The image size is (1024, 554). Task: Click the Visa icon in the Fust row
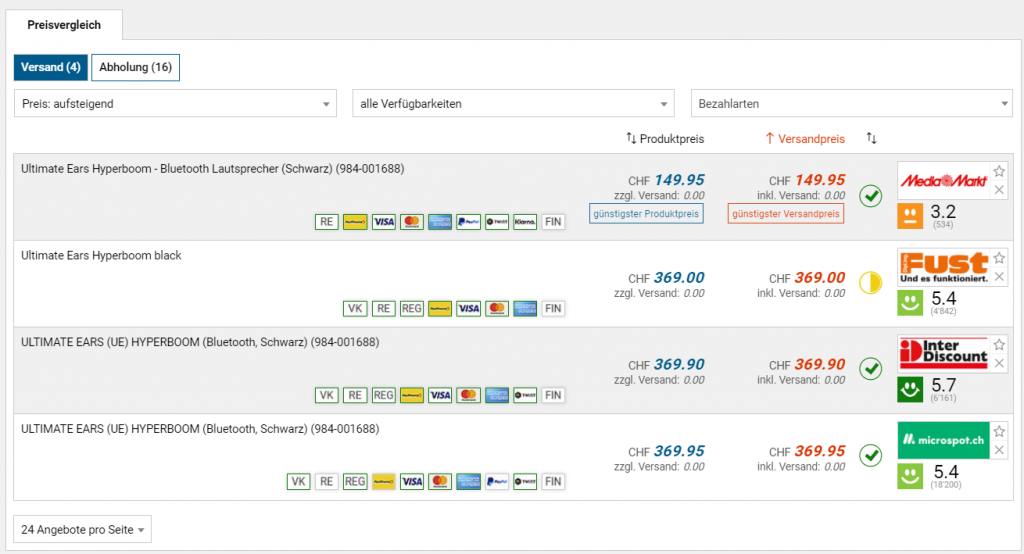468,309
